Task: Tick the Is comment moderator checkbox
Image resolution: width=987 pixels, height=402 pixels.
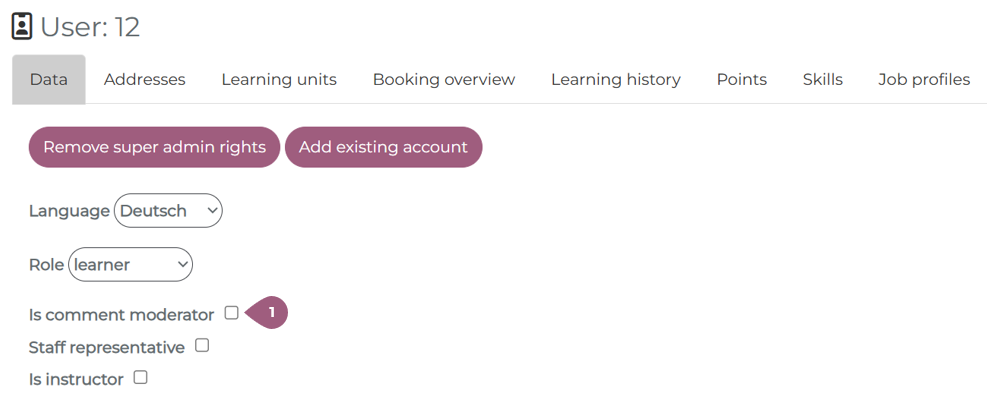Action: [x=232, y=313]
